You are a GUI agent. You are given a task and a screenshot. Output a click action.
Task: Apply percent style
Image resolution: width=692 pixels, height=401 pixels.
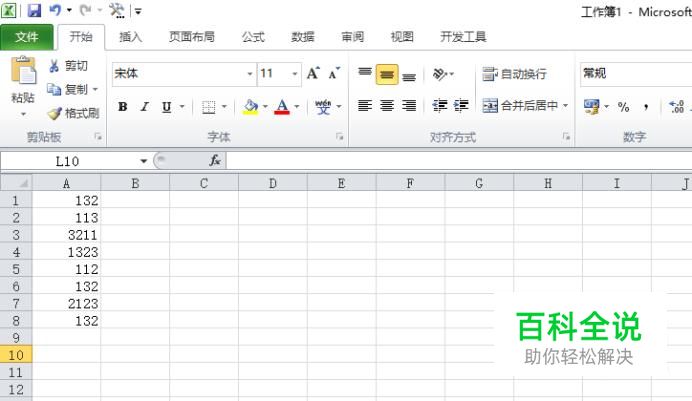pyautogui.click(x=624, y=107)
